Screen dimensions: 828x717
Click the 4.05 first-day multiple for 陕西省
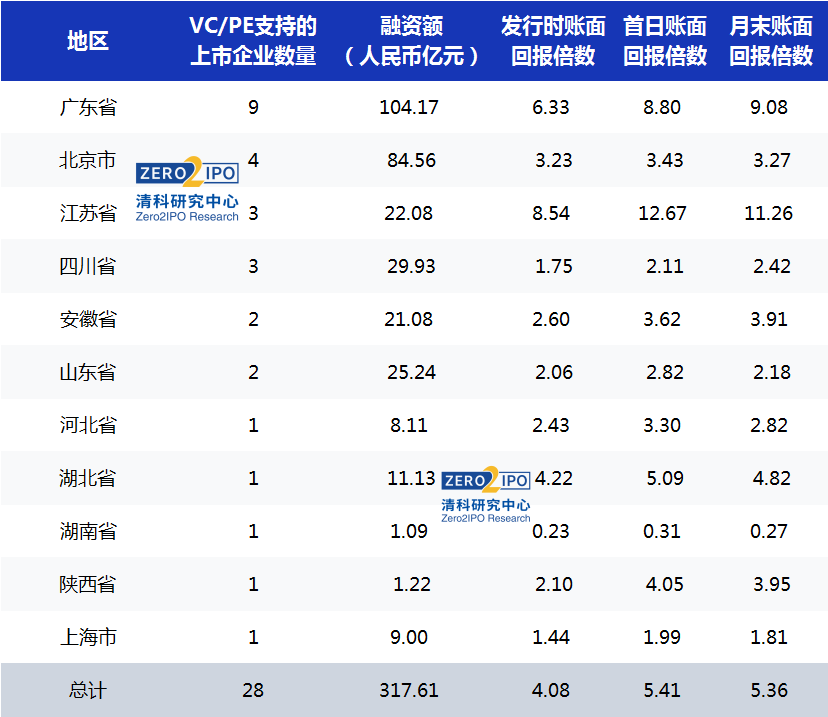665,584
